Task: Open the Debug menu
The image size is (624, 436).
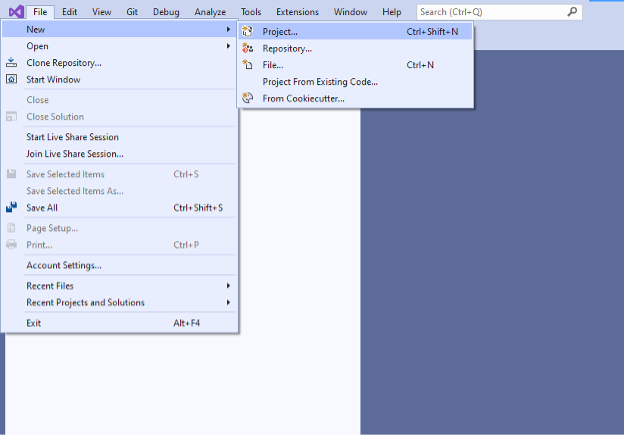Action: pyautogui.click(x=166, y=12)
